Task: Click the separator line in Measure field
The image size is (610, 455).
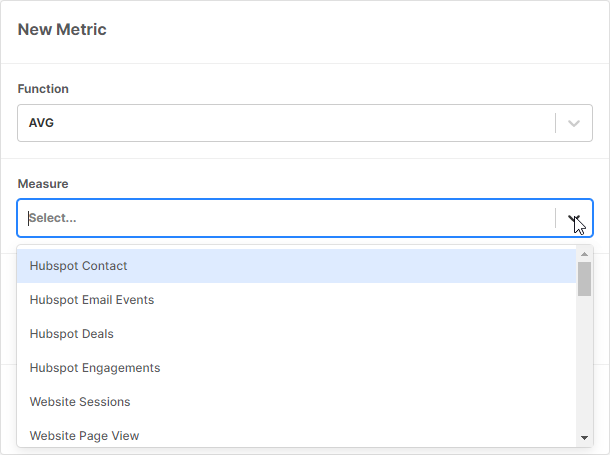Action: [x=555, y=218]
